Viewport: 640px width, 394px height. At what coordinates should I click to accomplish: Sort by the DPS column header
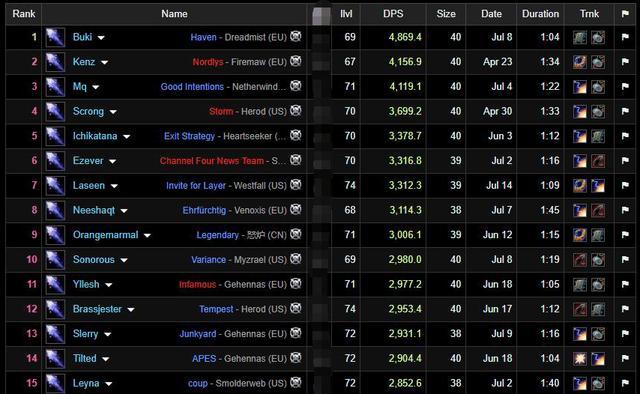(x=393, y=14)
